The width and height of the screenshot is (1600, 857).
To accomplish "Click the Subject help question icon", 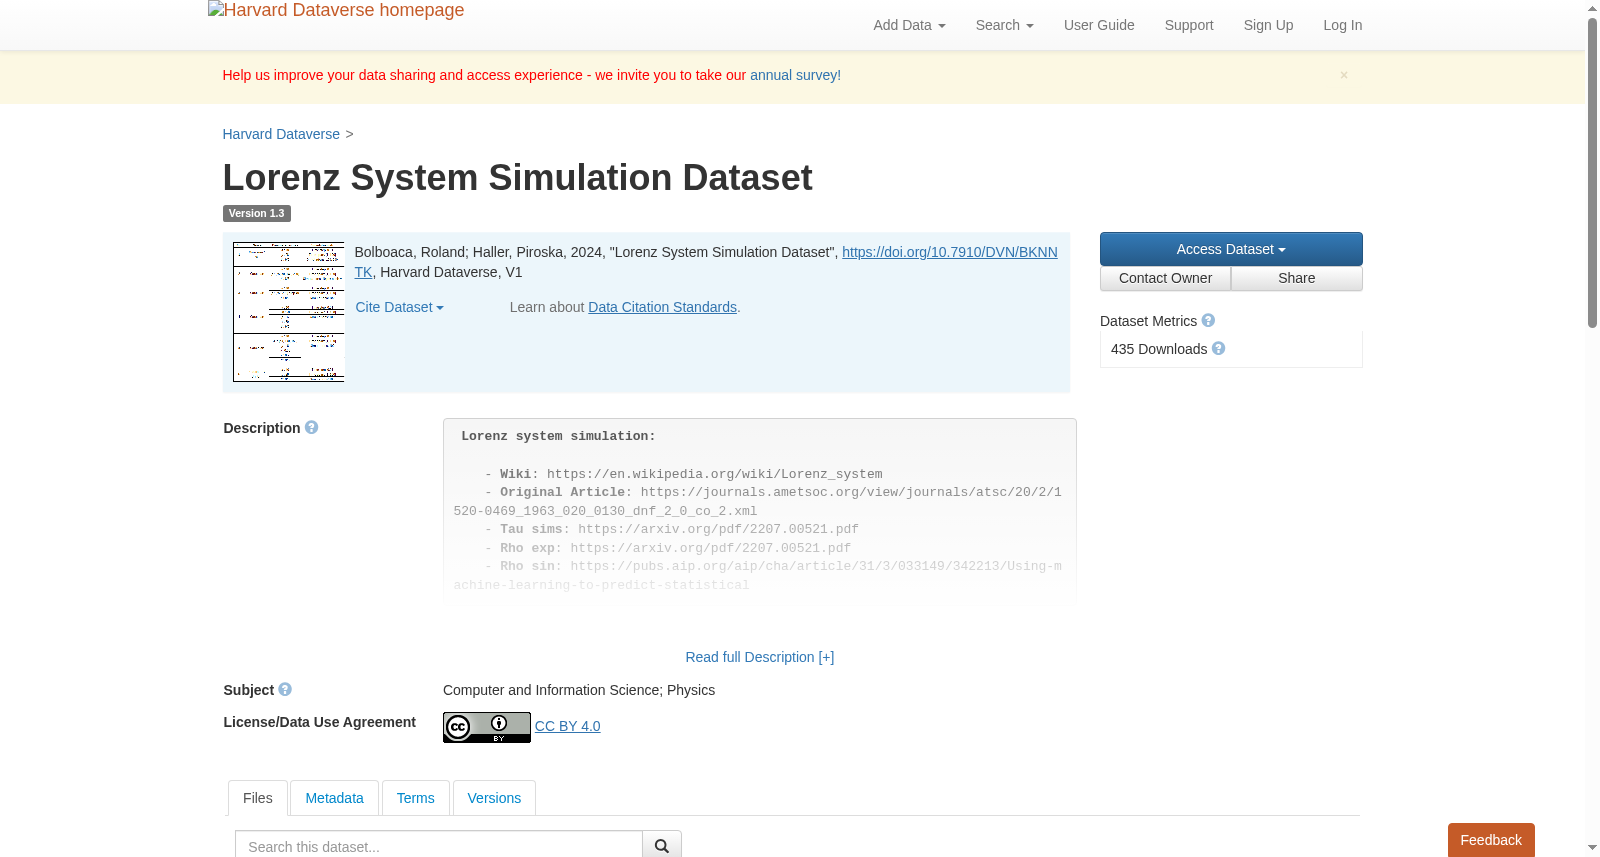I will (285, 690).
